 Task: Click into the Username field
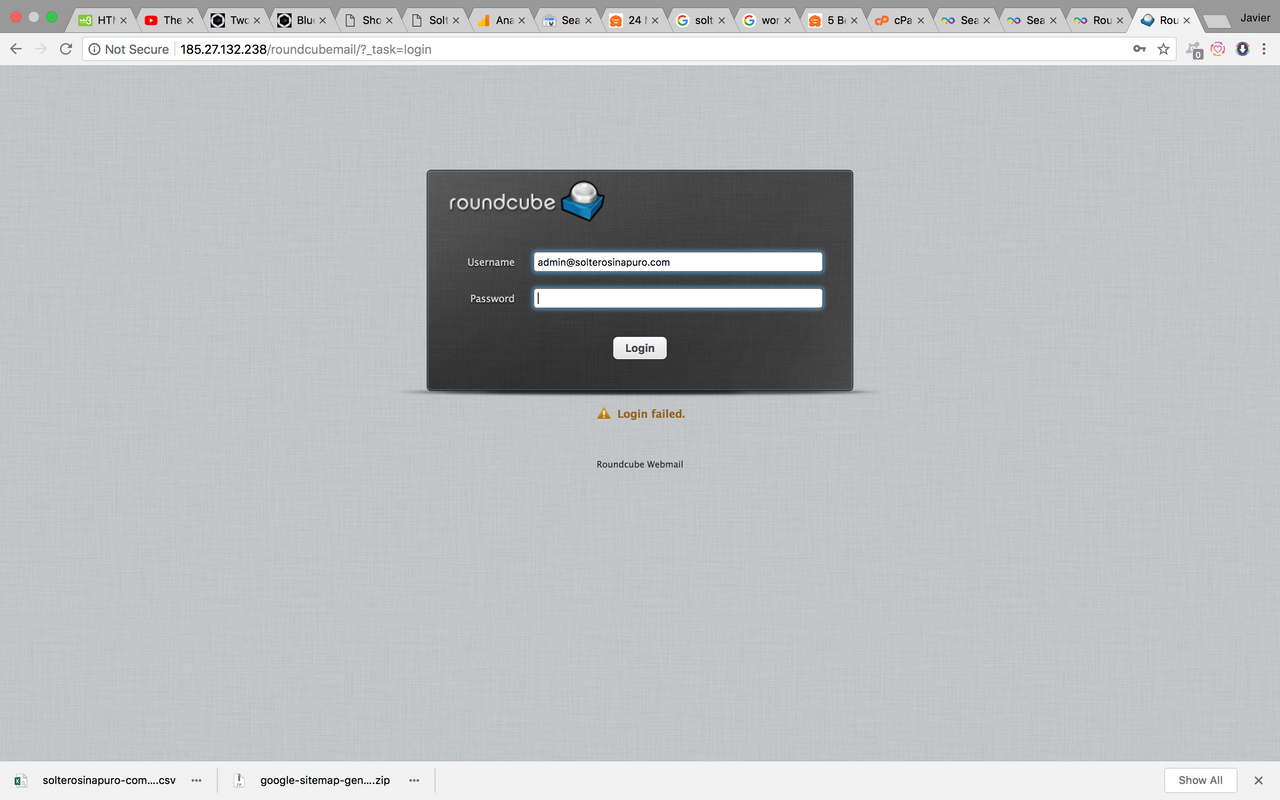678,262
